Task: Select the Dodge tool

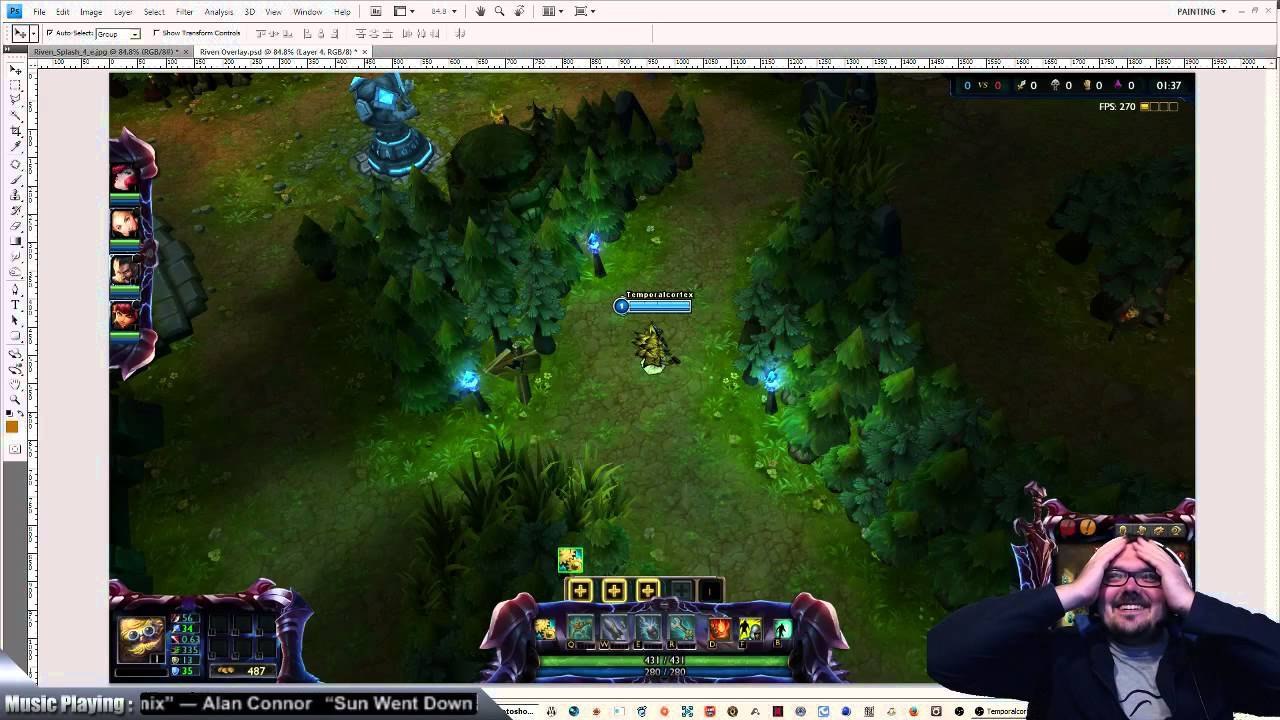Action: click(x=15, y=272)
